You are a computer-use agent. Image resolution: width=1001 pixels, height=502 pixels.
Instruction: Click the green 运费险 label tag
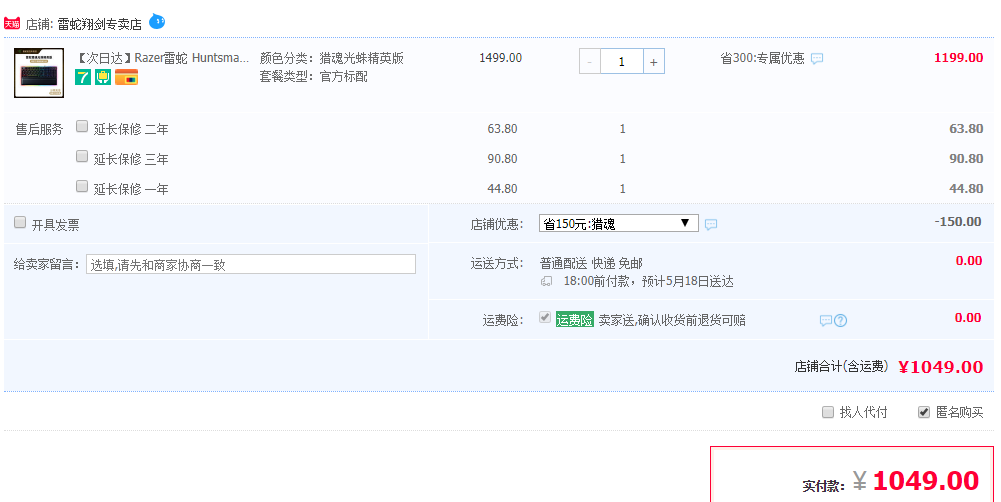[575, 320]
